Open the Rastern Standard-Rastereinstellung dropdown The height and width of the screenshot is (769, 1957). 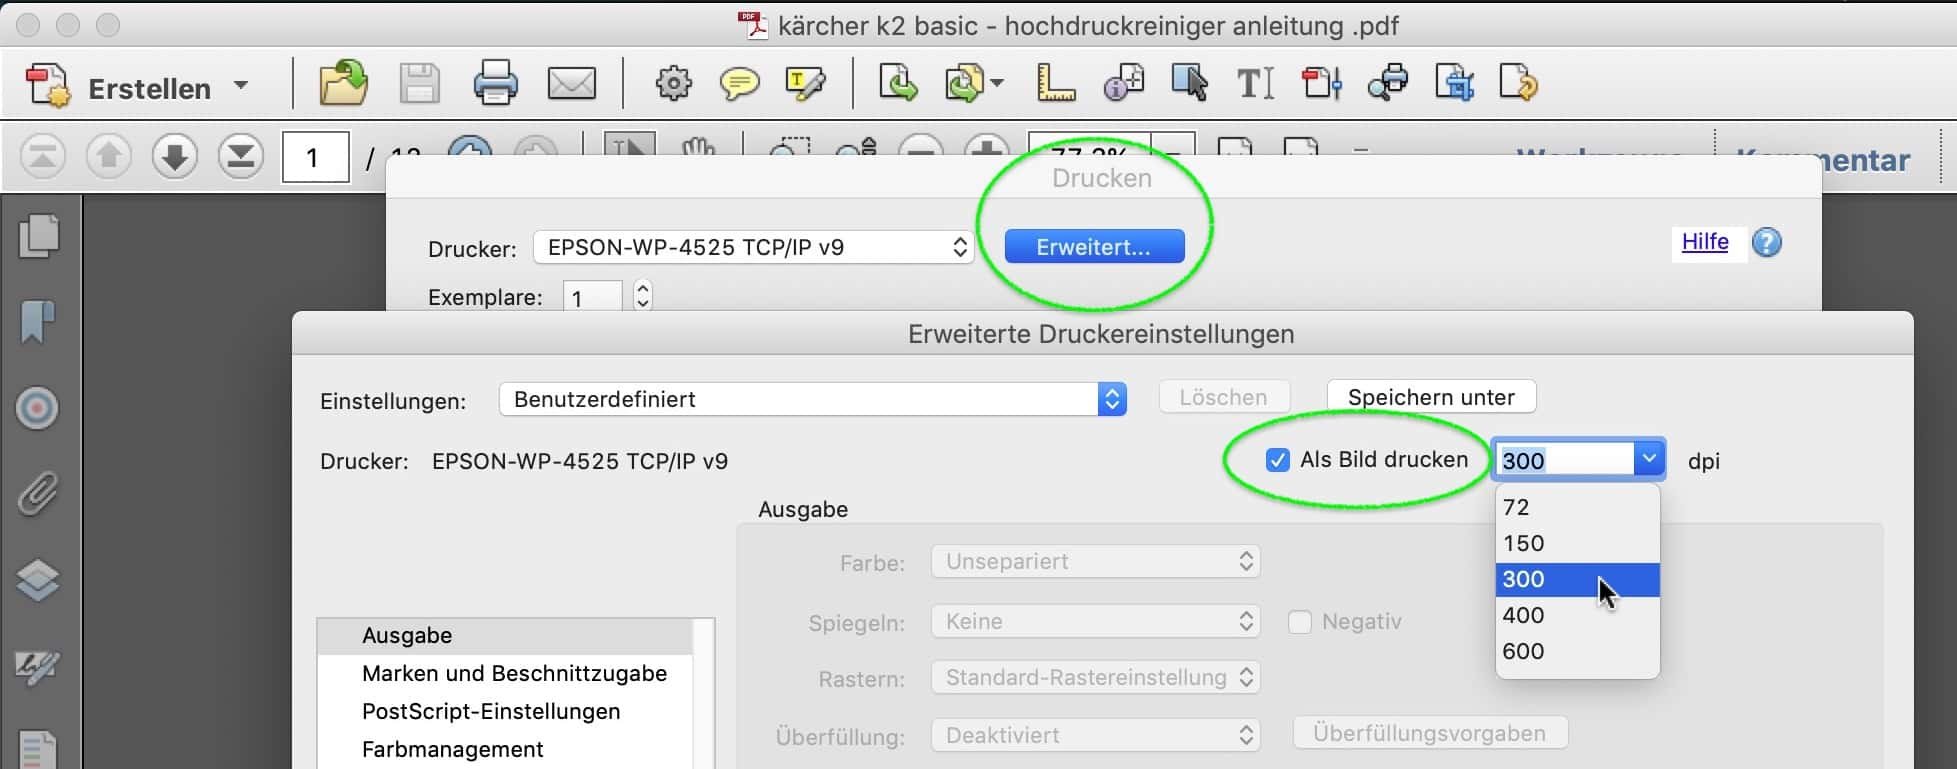(x=1095, y=678)
